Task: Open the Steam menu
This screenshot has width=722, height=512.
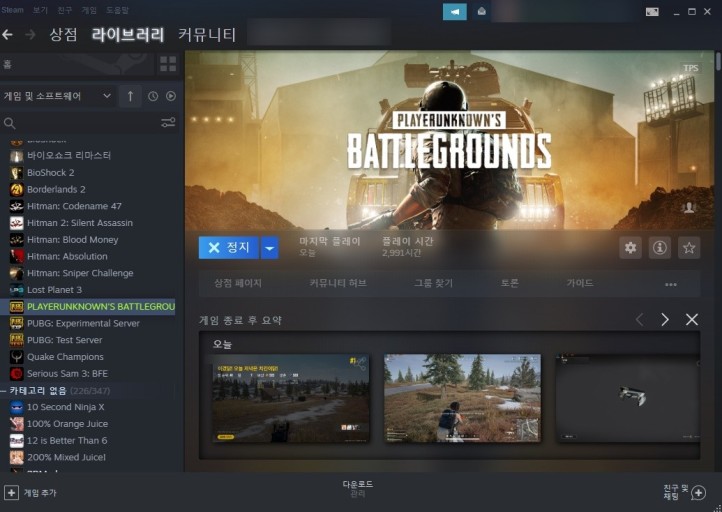Action: 12,10
